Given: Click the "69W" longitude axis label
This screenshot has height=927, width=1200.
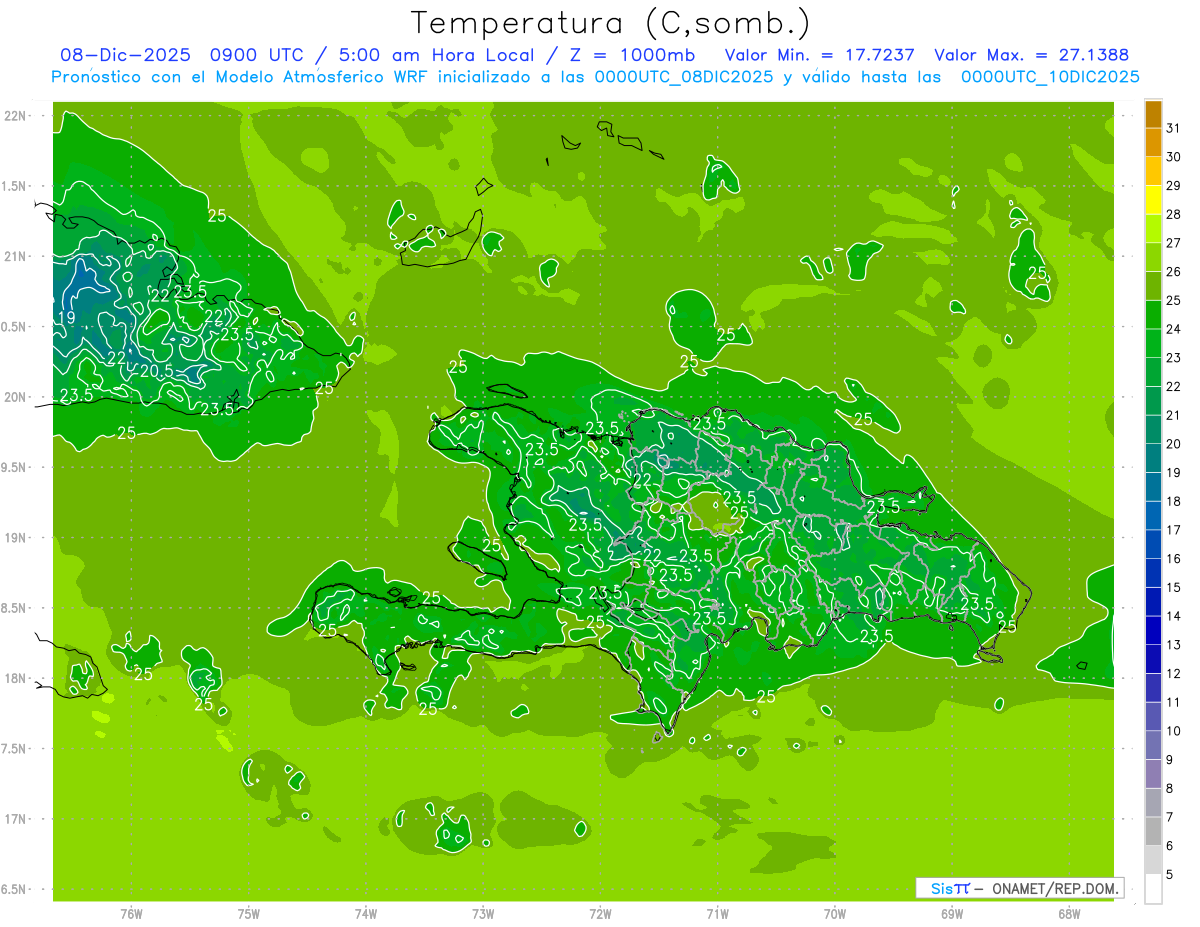Looking at the screenshot, I should pos(952,913).
